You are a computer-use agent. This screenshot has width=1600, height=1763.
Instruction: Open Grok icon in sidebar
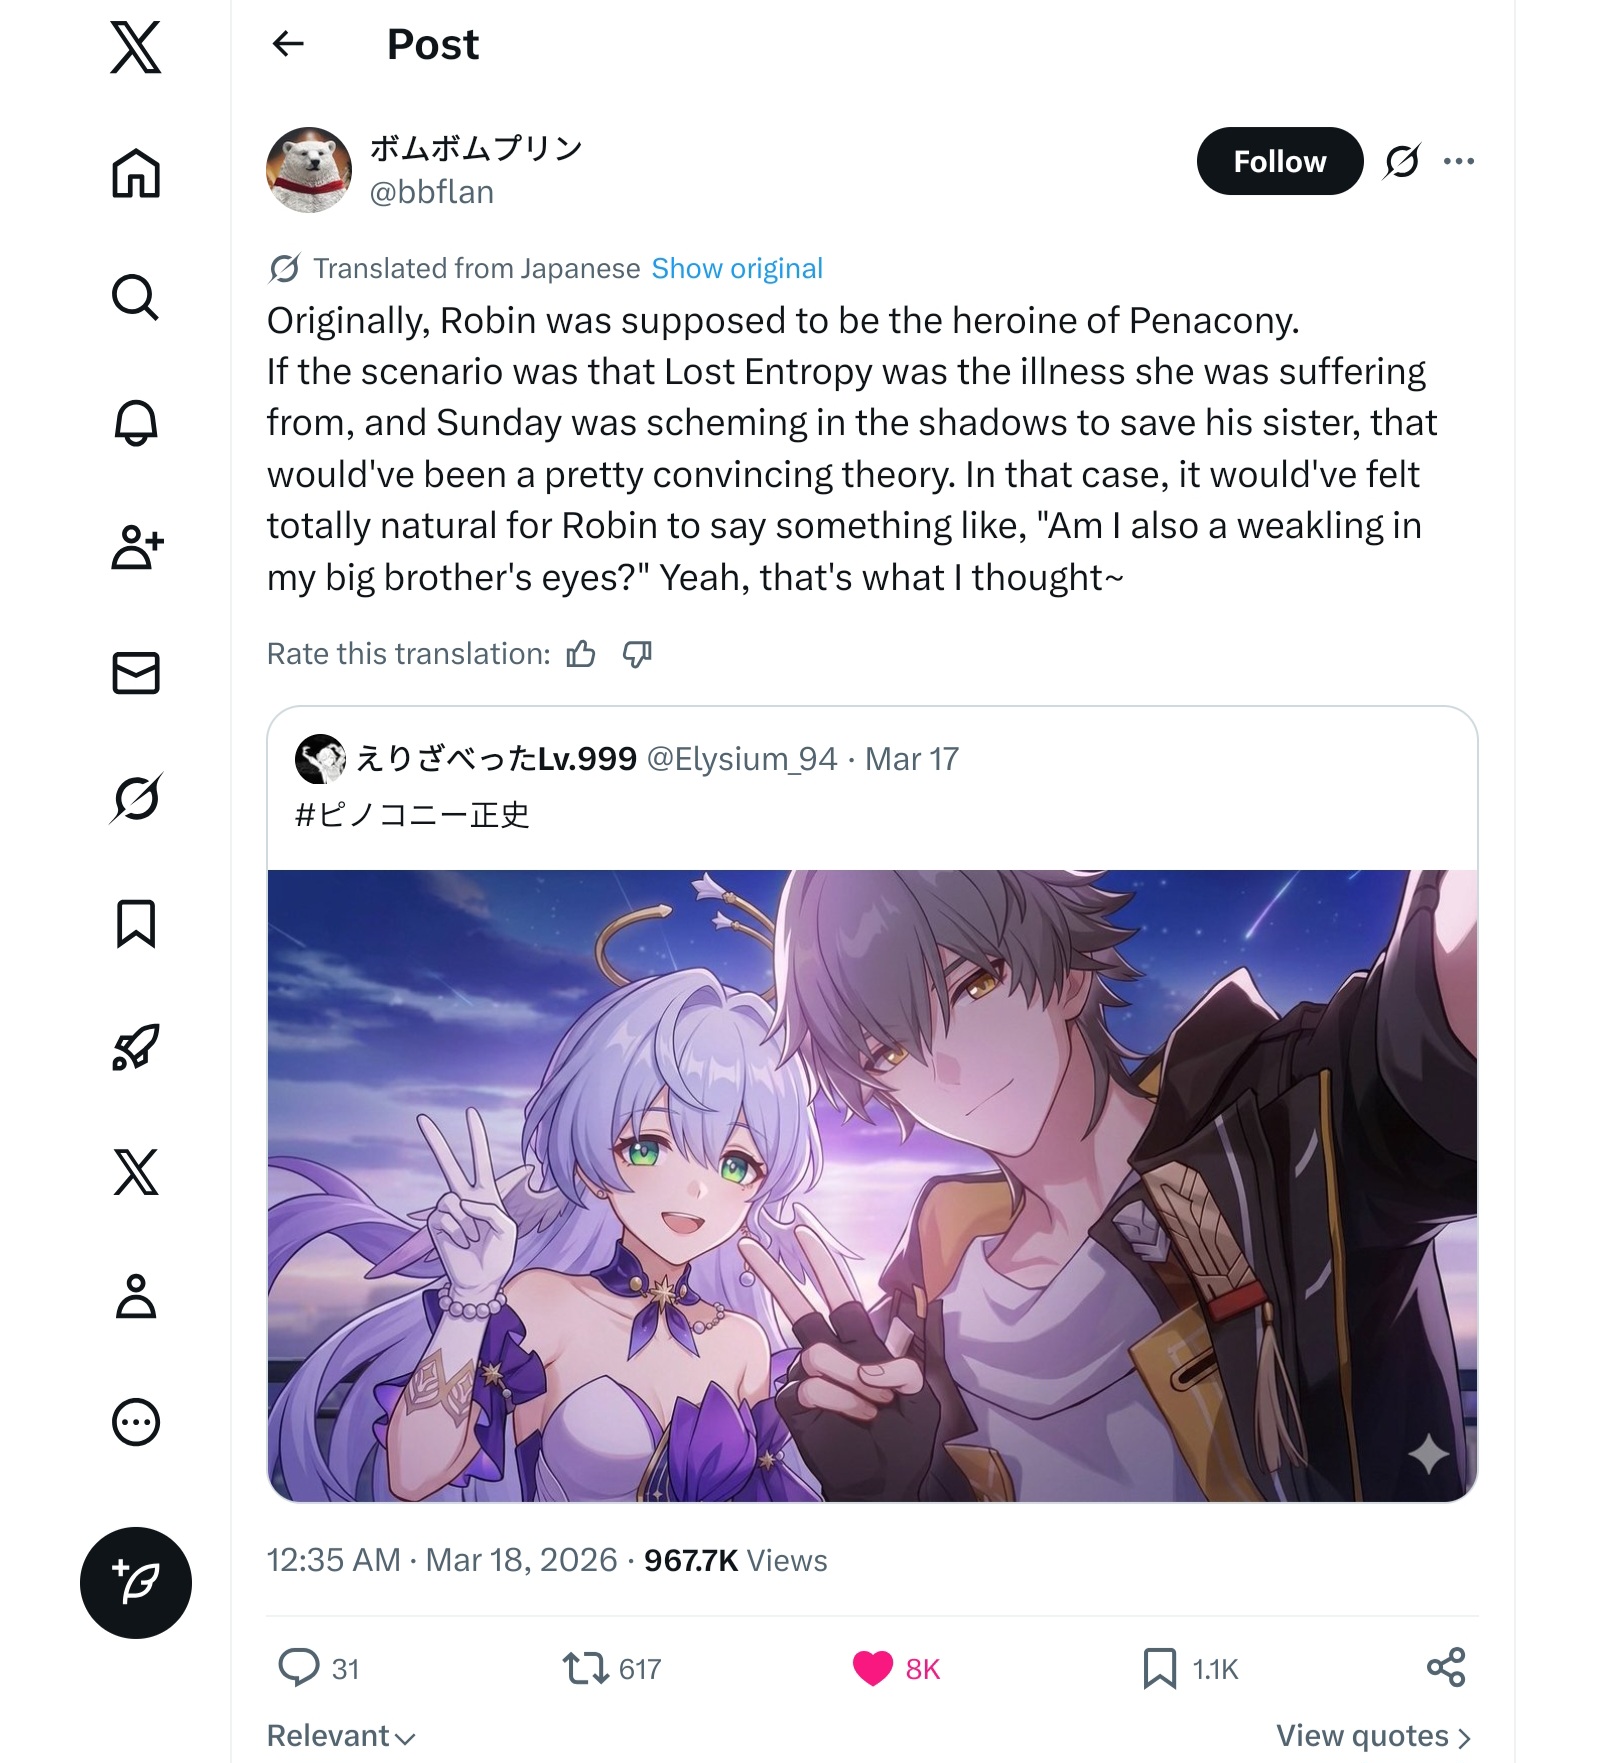136,798
